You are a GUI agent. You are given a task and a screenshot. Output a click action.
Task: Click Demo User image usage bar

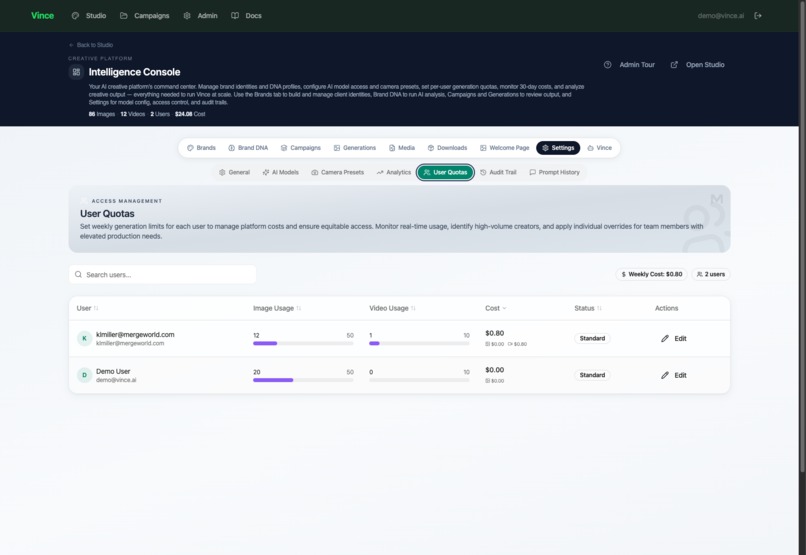click(303, 380)
